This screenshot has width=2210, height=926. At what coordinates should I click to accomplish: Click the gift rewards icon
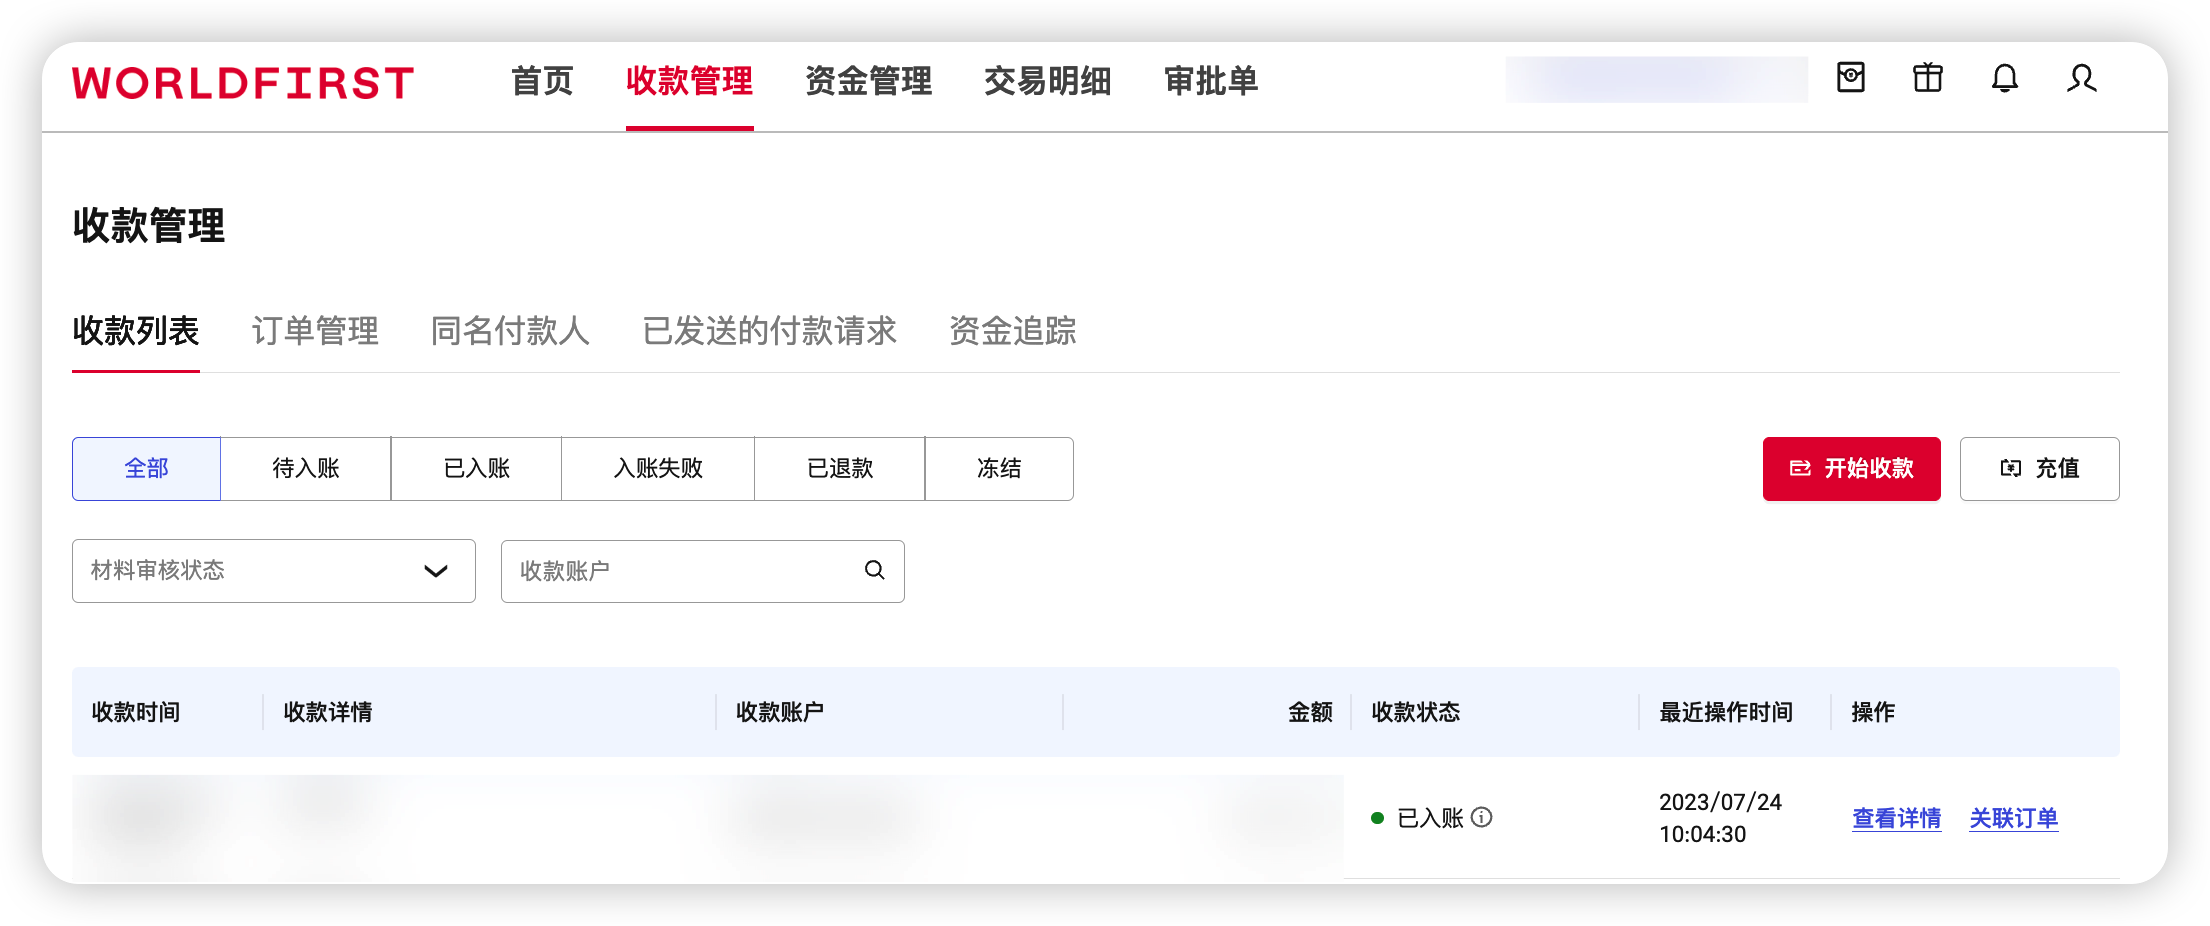(x=1927, y=79)
